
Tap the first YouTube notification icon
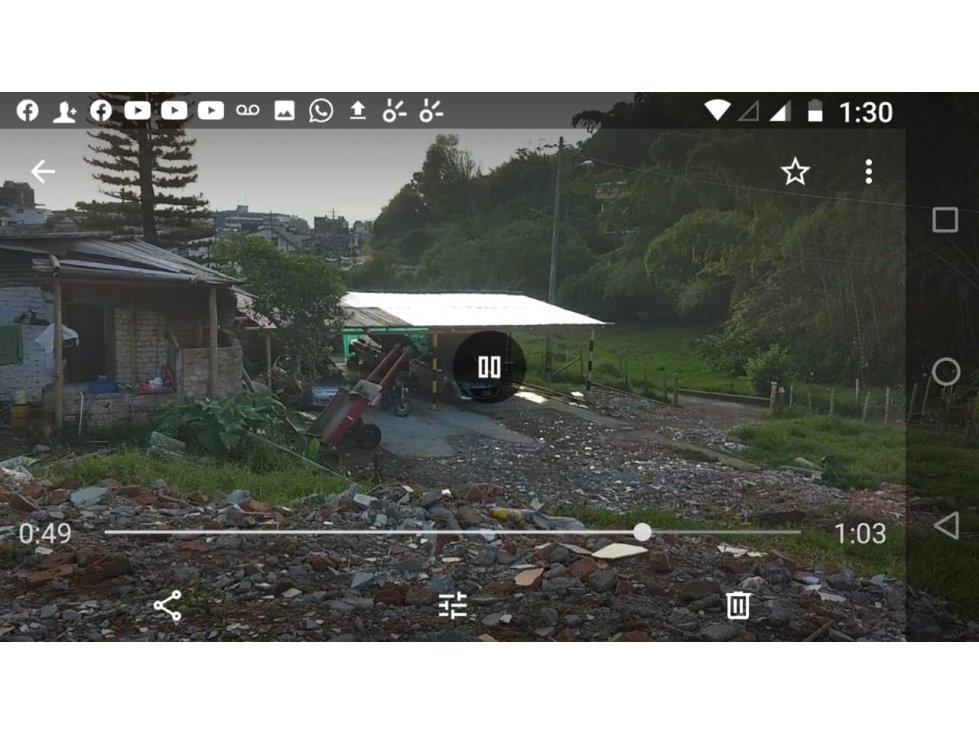click(x=137, y=111)
